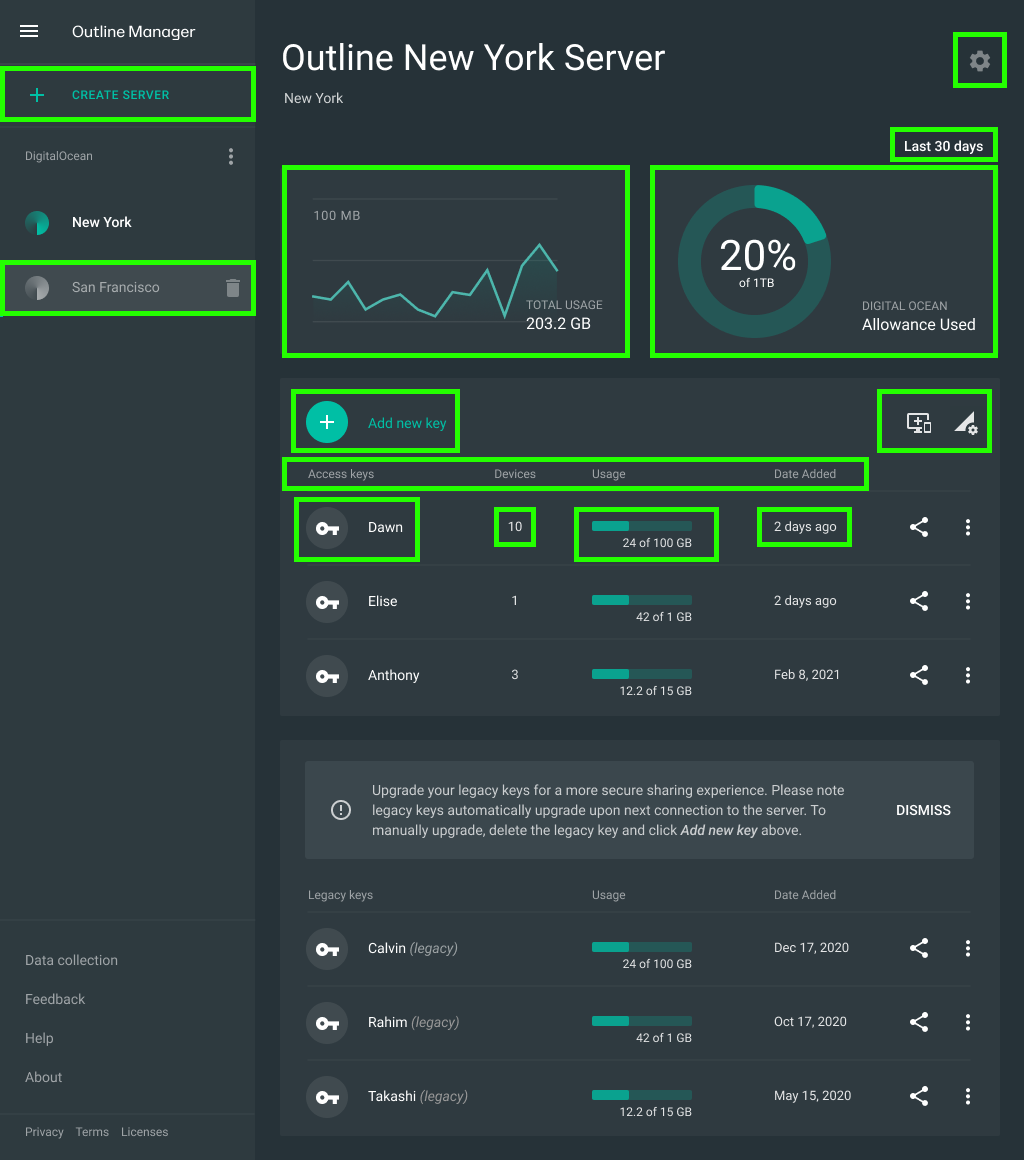The image size is (1024, 1160).
Task: Open server settings gear icon
Action: coord(979,61)
